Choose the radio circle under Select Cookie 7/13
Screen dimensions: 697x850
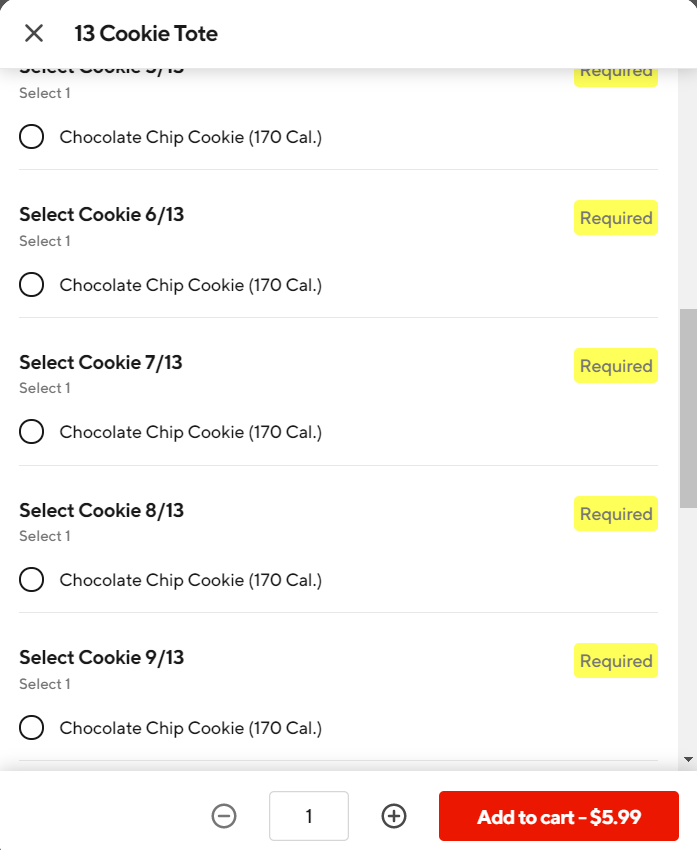coord(31,432)
